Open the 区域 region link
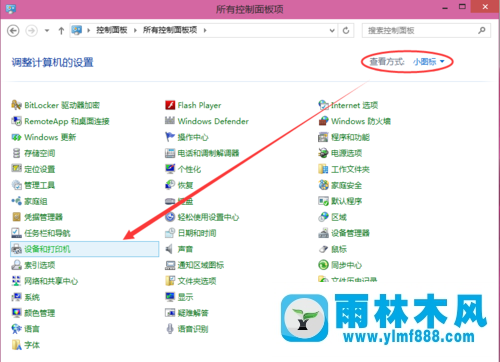This screenshot has width=500, height=362. click(339, 217)
